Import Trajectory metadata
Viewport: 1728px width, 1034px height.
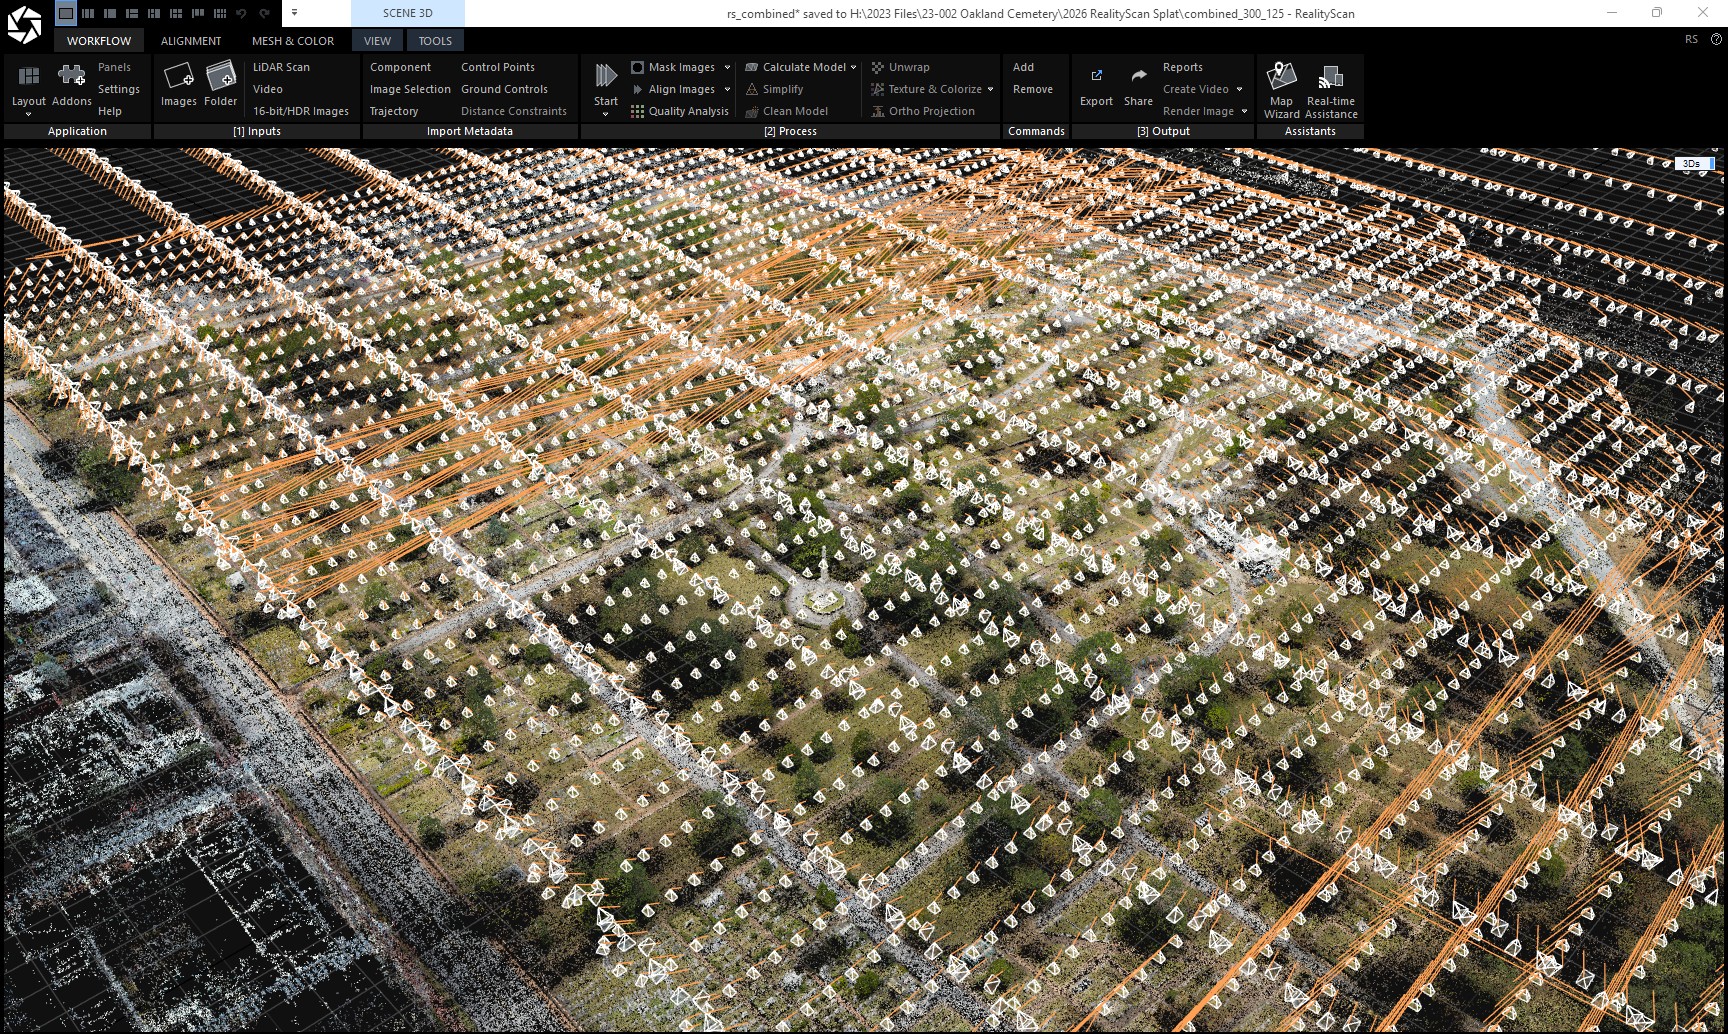(x=394, y=111)
